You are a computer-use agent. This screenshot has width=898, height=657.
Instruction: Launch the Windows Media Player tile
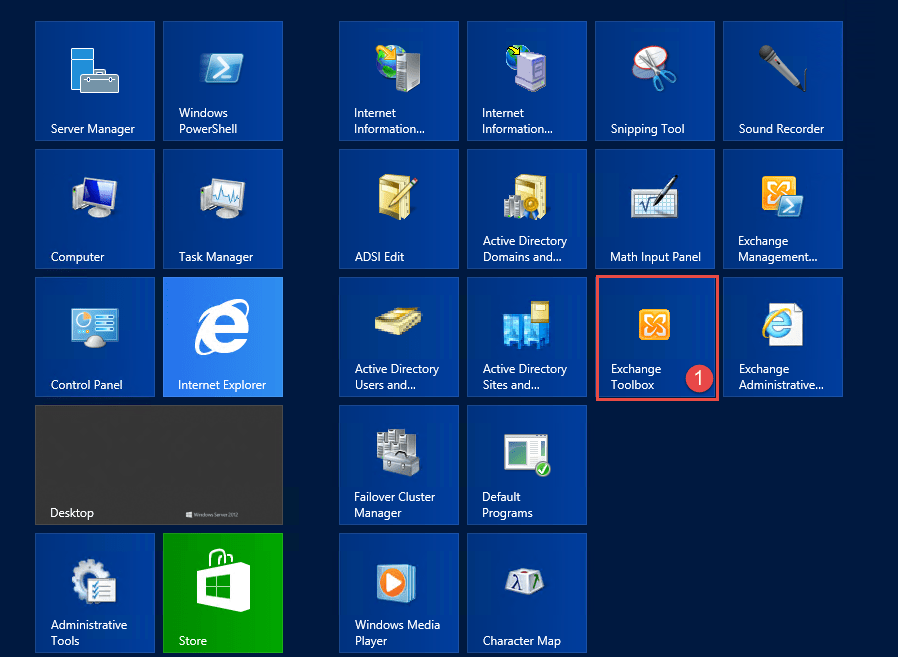coord(399,593)
